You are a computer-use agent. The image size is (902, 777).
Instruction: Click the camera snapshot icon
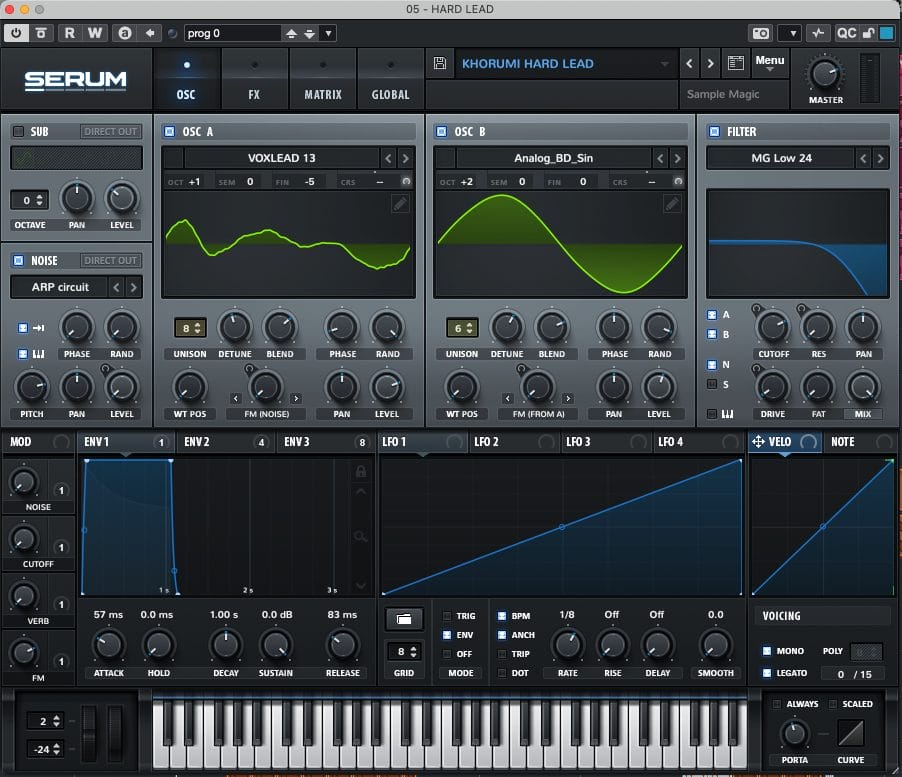pyautogui.click(x=760, y=33)
